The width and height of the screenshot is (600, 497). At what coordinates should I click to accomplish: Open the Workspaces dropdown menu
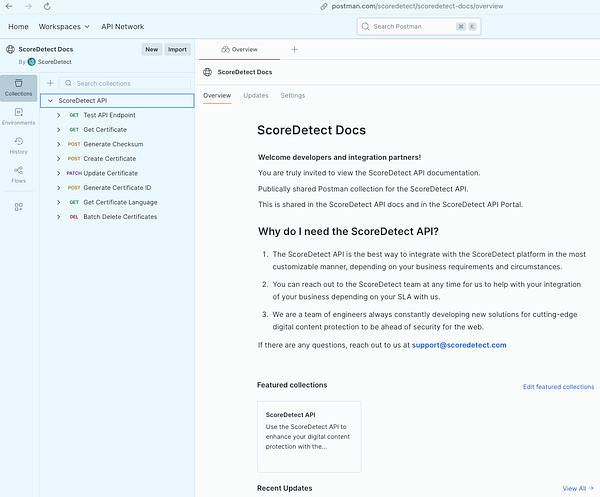[x=64, y=26]
